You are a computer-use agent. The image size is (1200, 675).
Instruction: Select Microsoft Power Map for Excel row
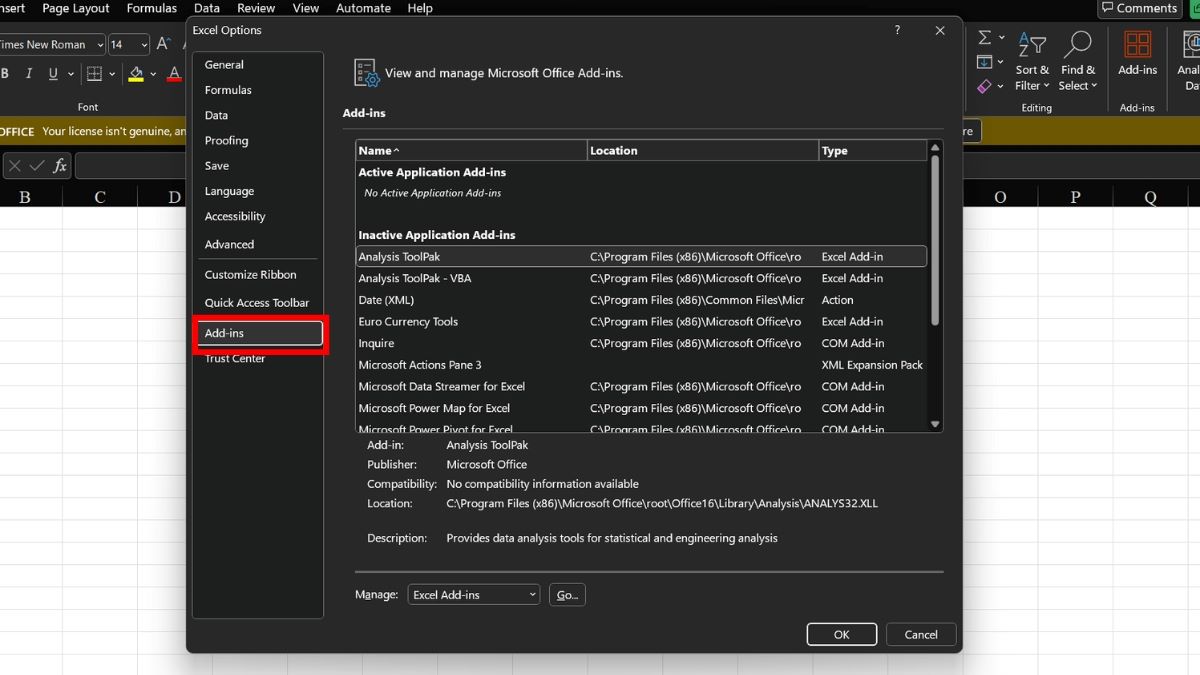click(x=642, y=408)
